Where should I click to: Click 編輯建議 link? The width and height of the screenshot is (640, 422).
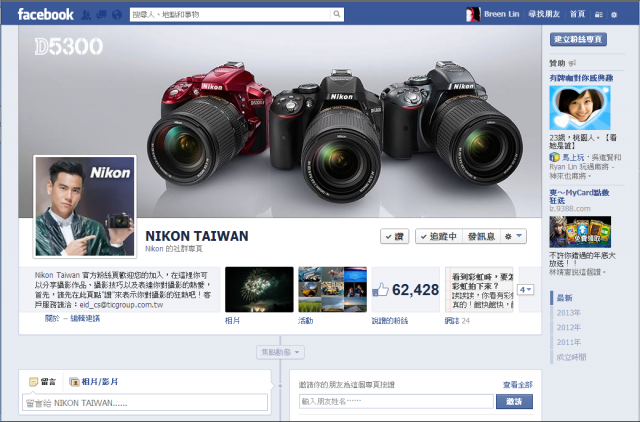click(85, 318)
